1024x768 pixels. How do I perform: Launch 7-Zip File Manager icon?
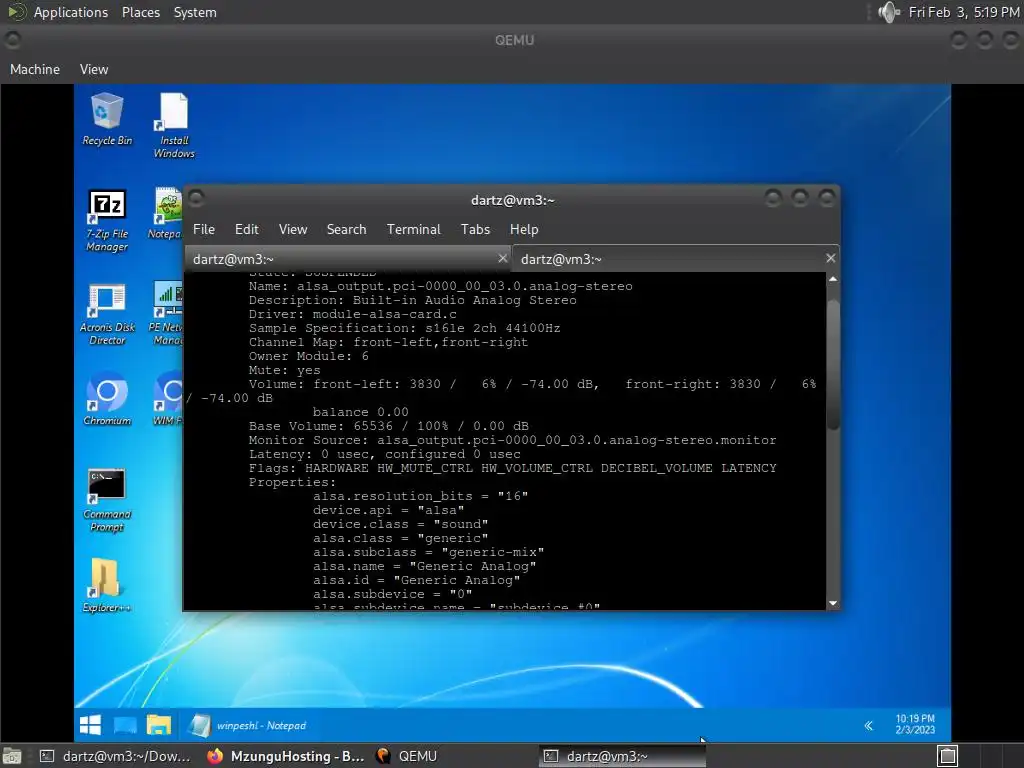107,221
